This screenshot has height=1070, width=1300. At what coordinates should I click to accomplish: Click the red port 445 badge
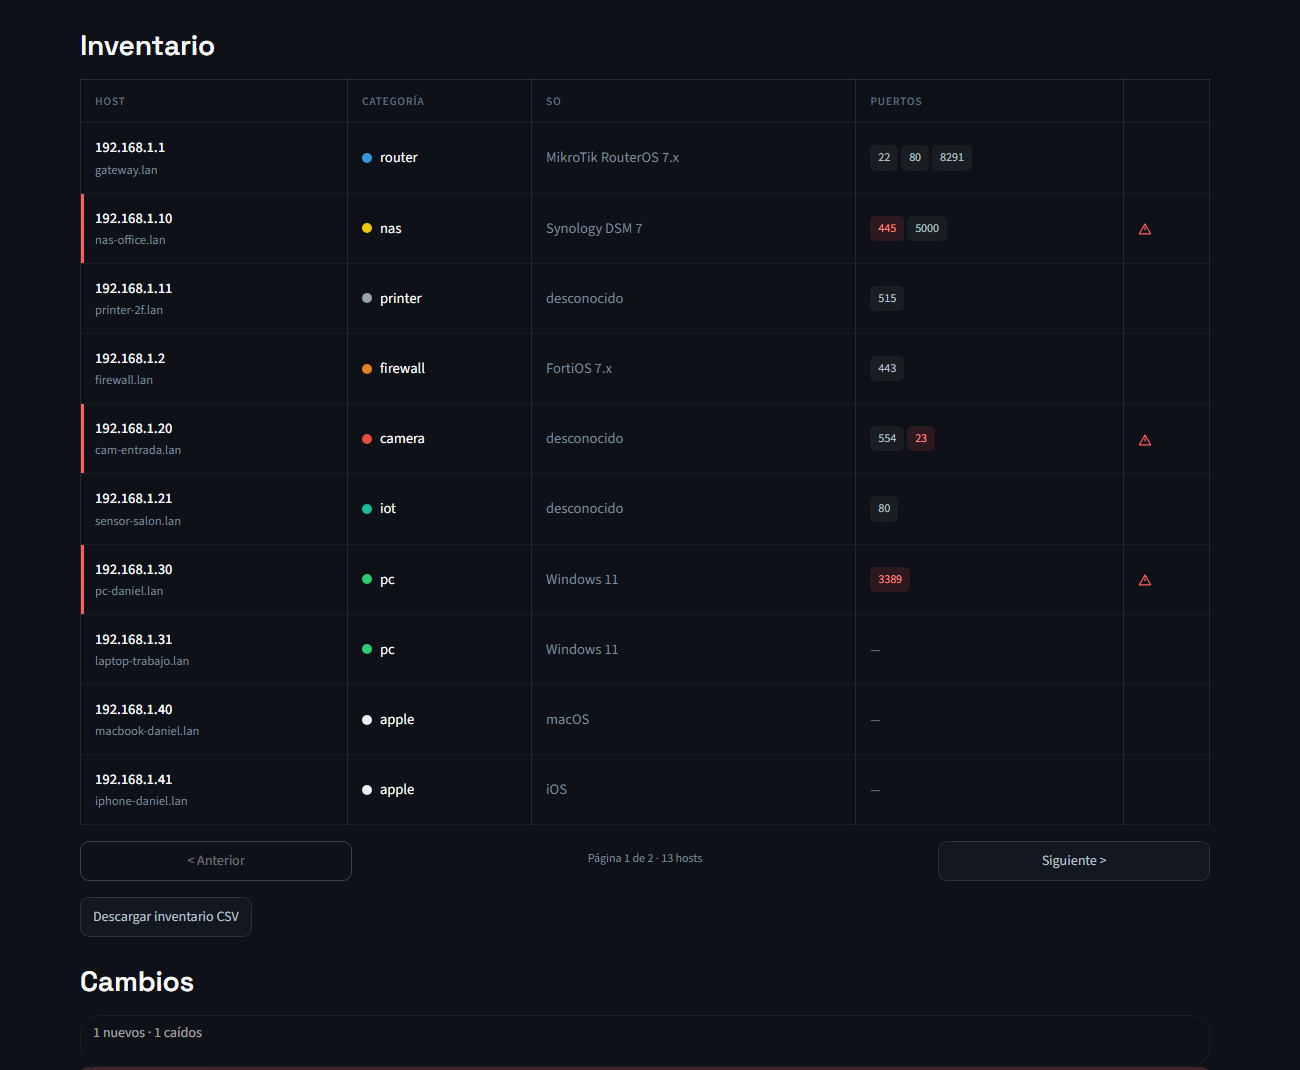tap(887, 228)
